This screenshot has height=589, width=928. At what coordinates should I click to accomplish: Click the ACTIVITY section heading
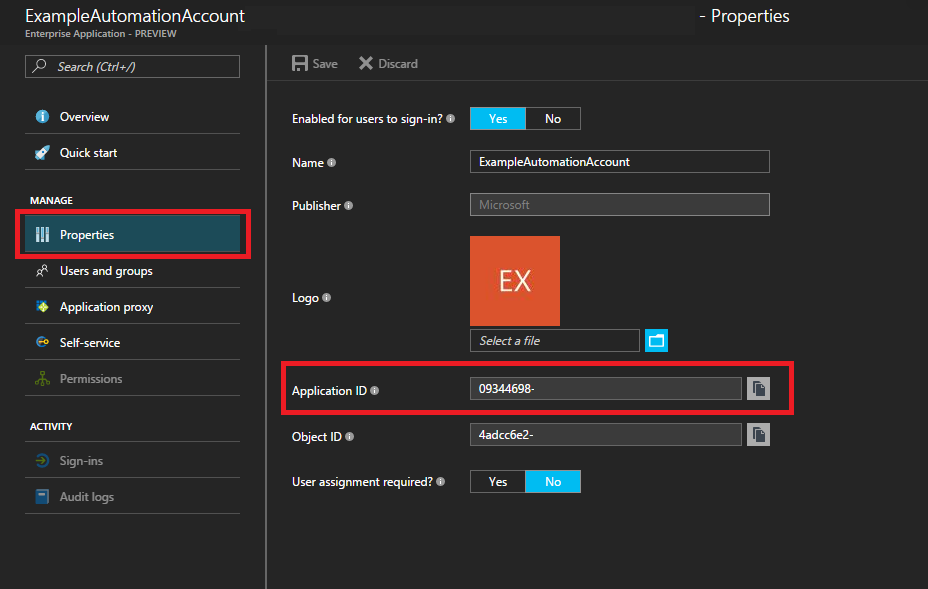(51, 427)
